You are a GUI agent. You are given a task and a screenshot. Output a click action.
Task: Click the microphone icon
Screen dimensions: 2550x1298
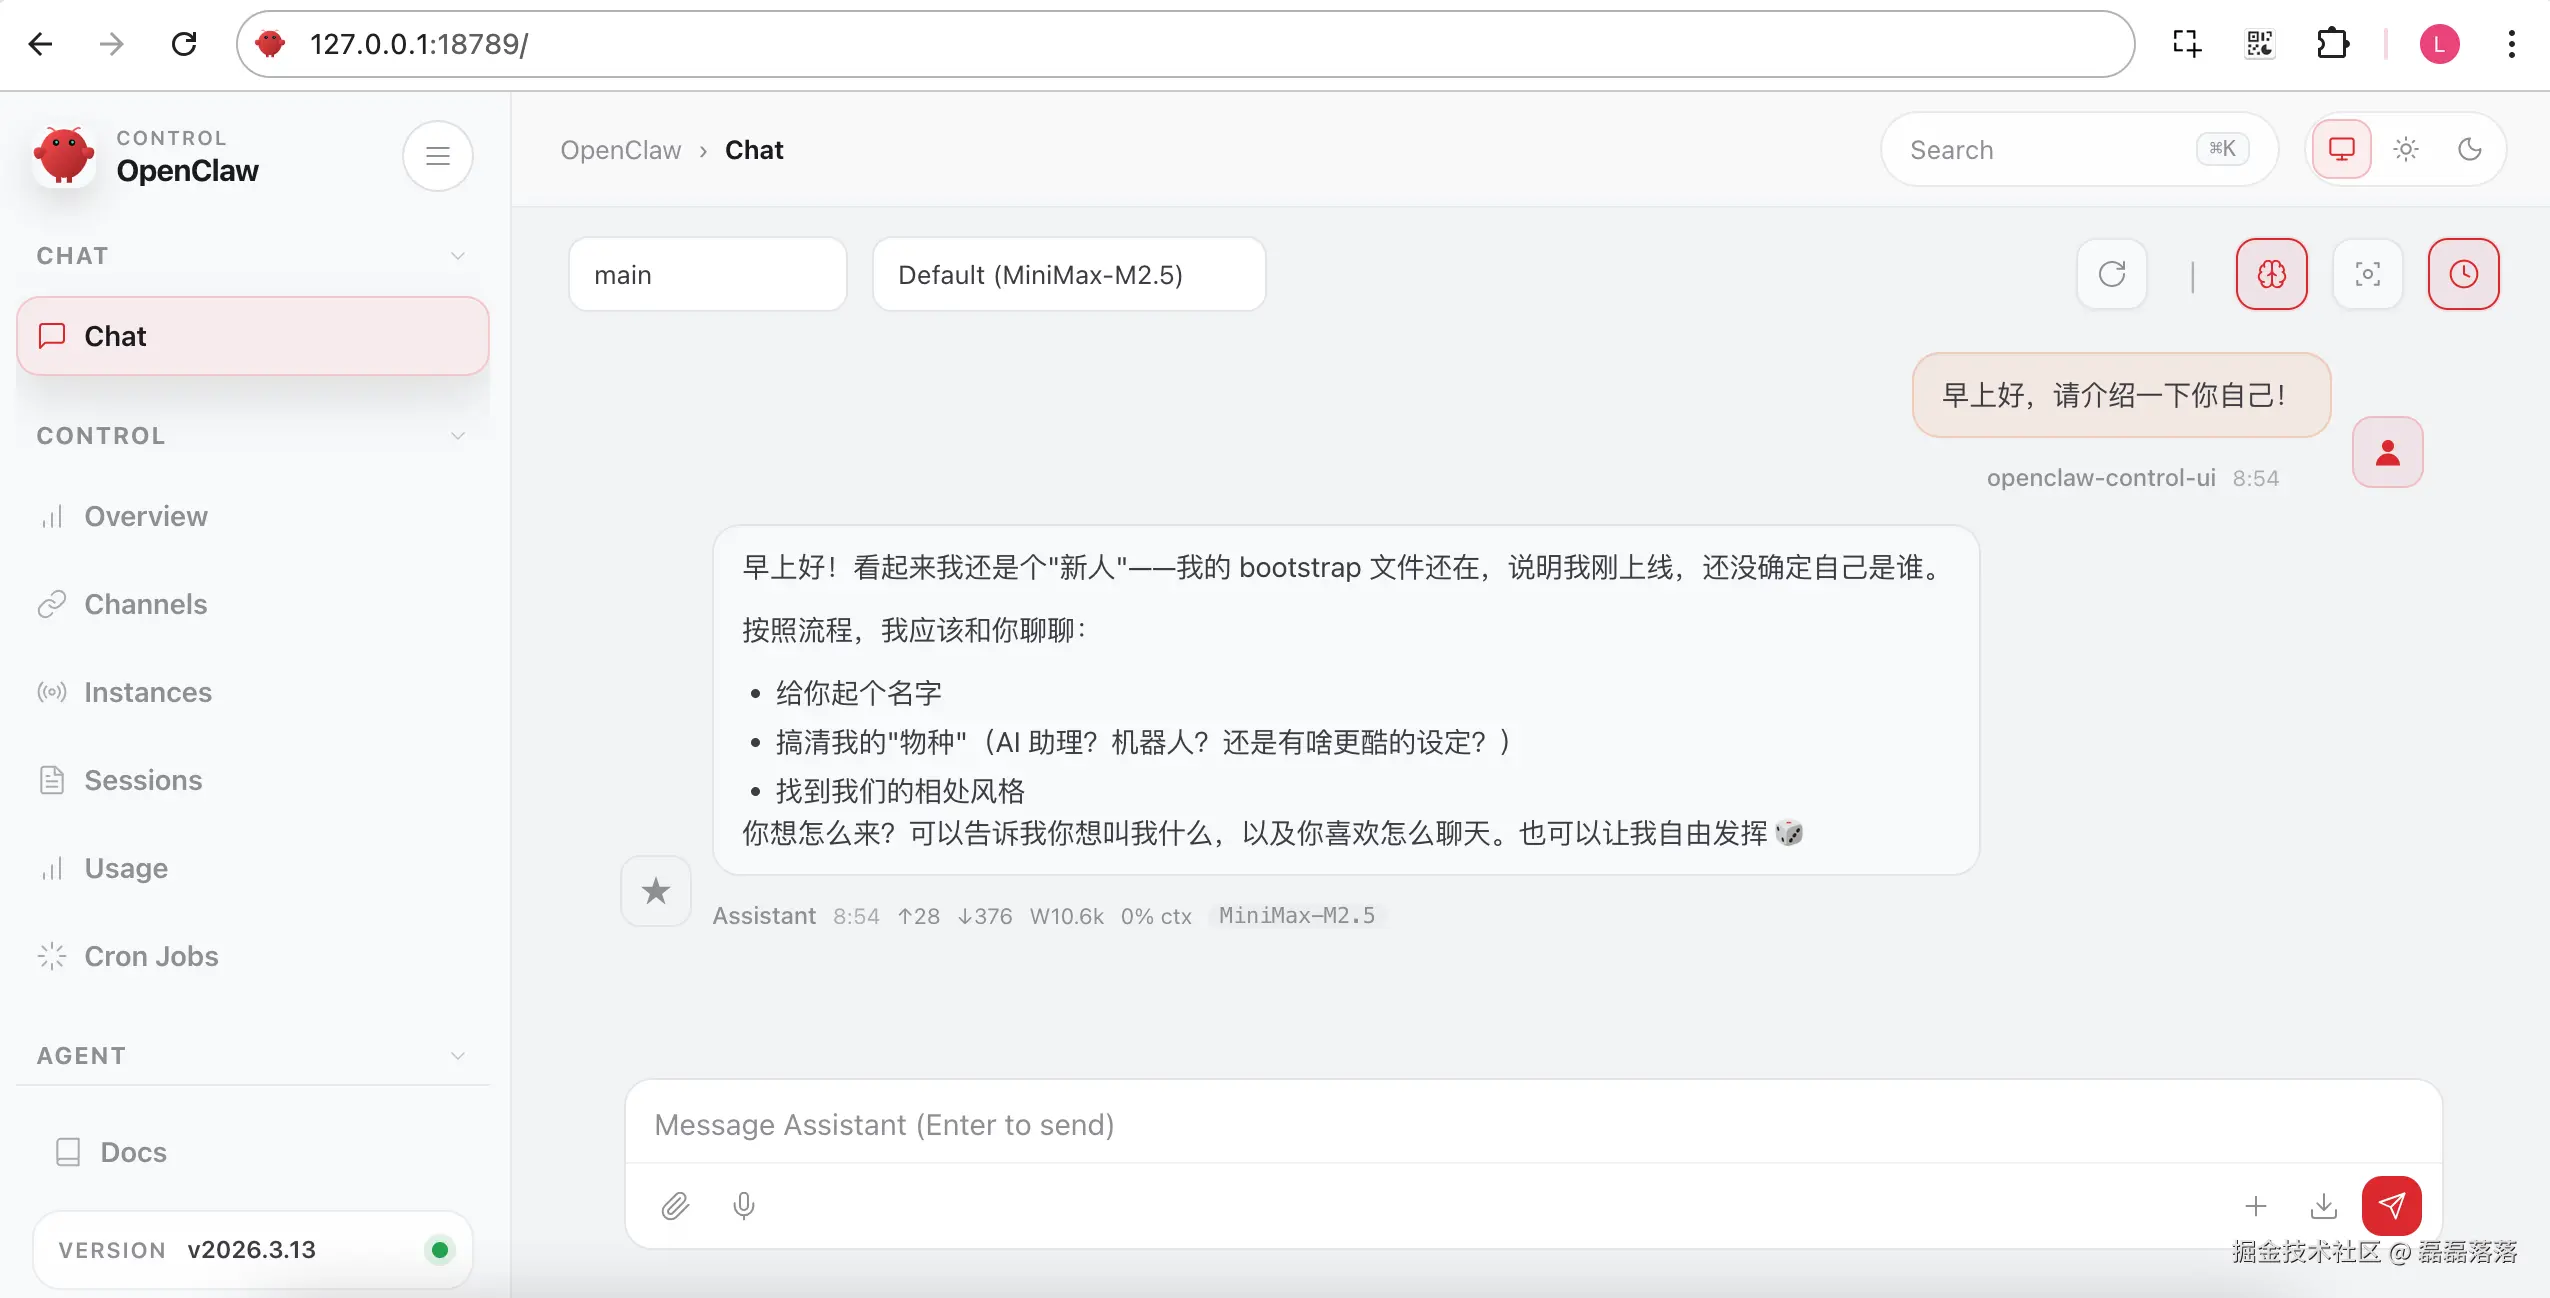[742, 1206]
